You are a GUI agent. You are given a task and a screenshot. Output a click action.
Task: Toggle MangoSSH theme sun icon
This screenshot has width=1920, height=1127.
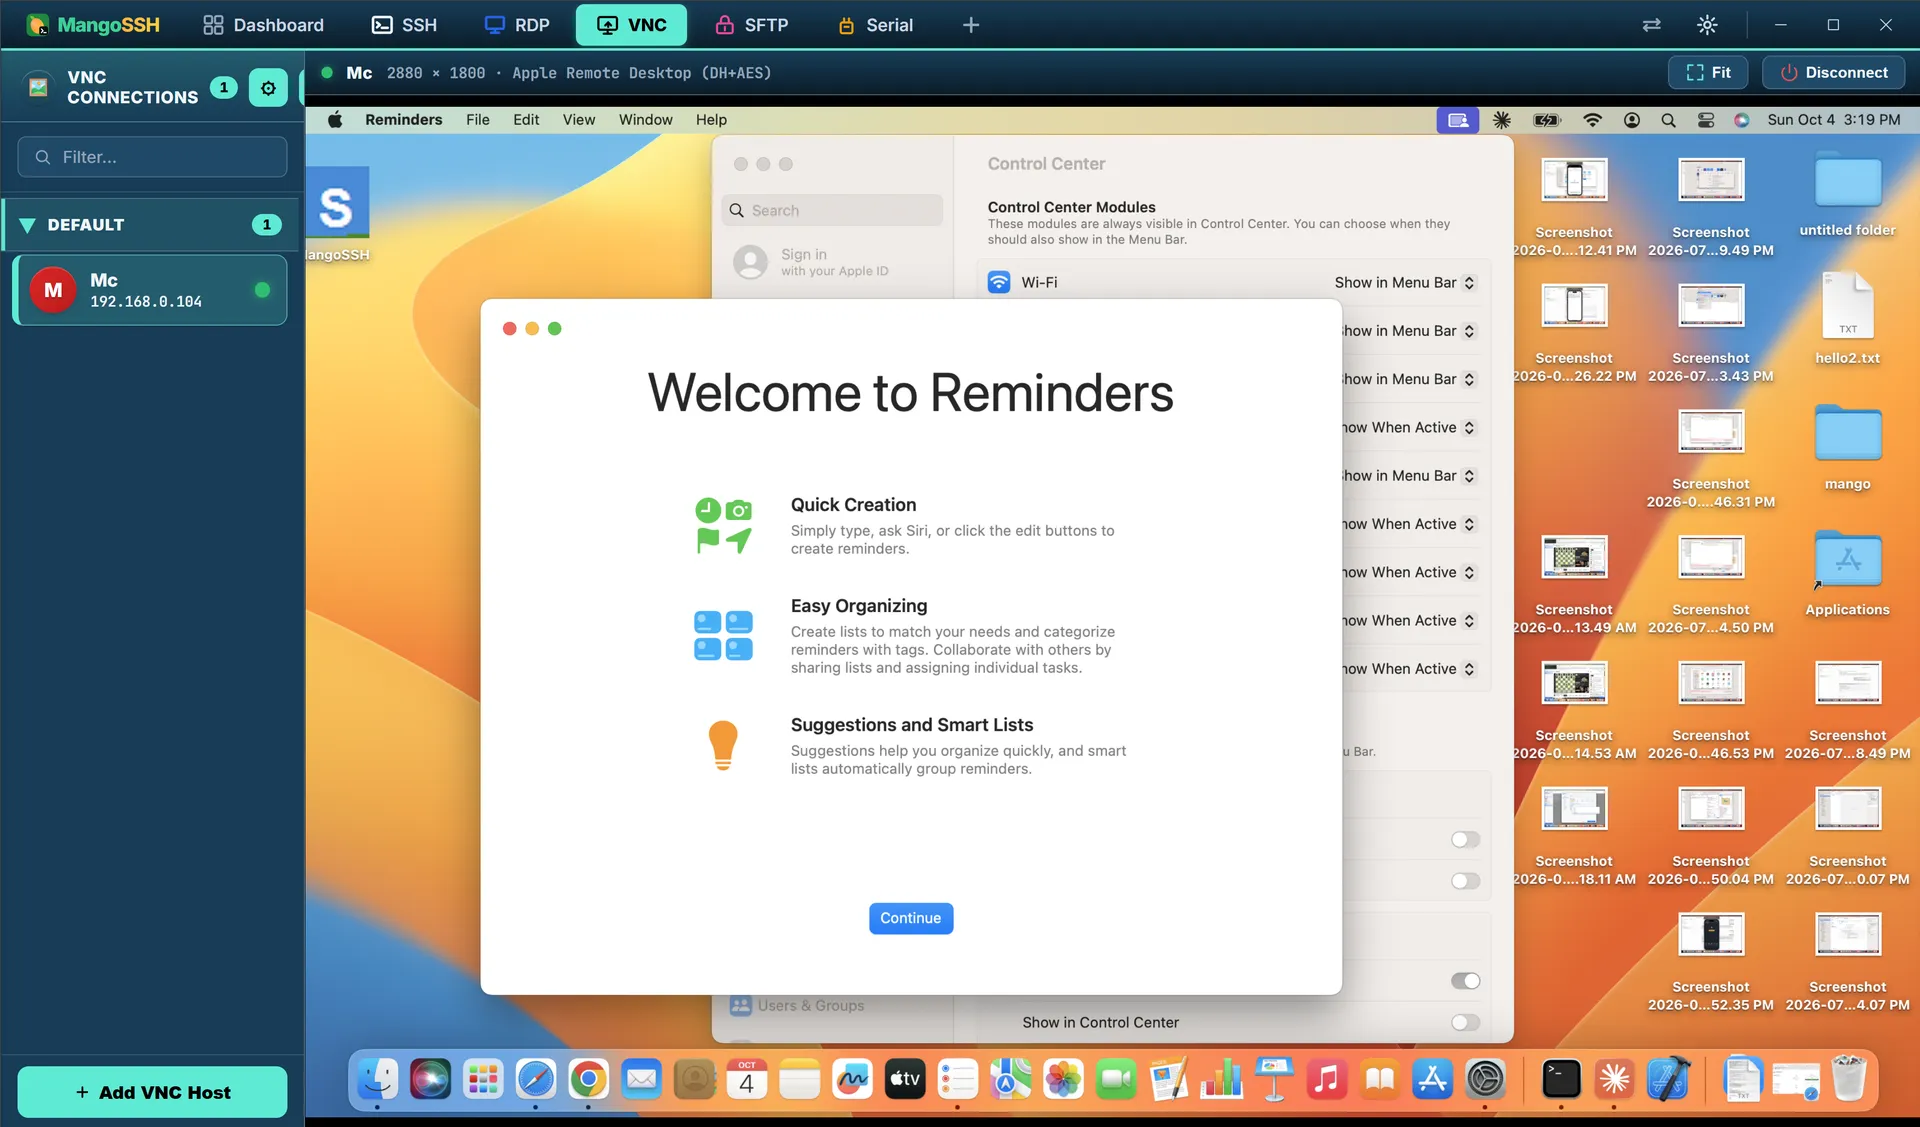tap(1707, 25)
